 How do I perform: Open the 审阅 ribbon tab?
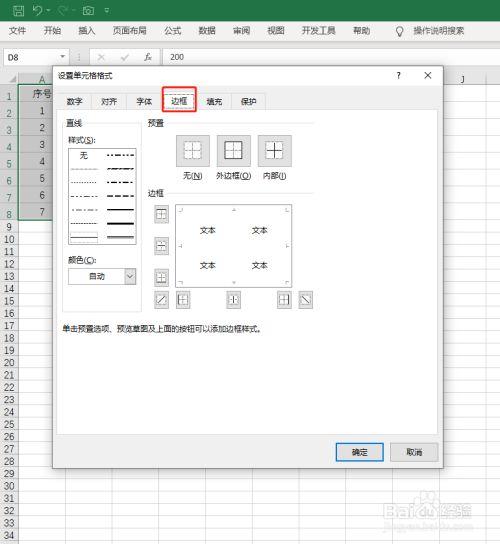click(x=241, y=31)
